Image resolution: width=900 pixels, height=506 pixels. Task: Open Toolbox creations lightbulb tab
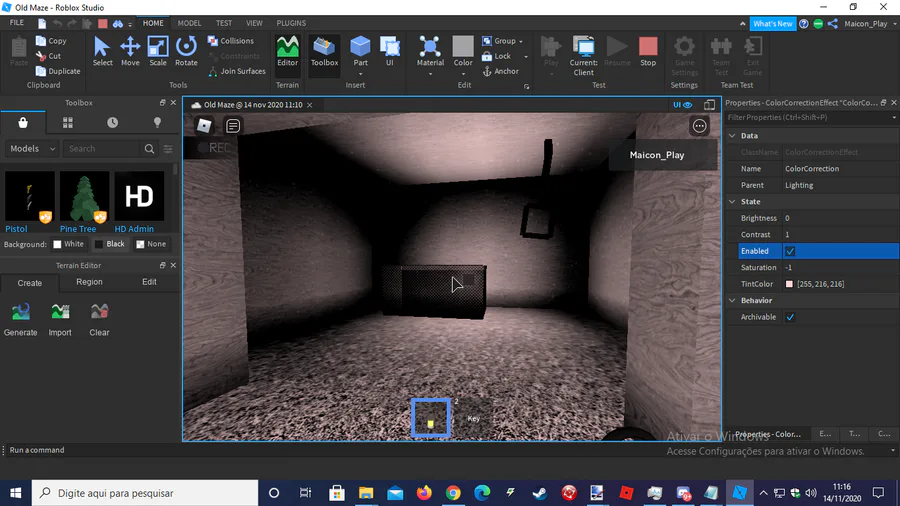[157, 122]
